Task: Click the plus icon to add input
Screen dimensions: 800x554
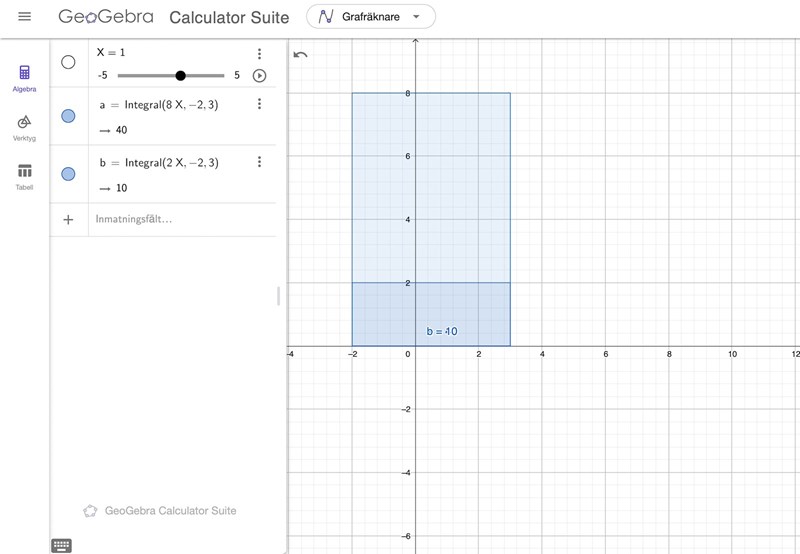Action: [68, 219]
